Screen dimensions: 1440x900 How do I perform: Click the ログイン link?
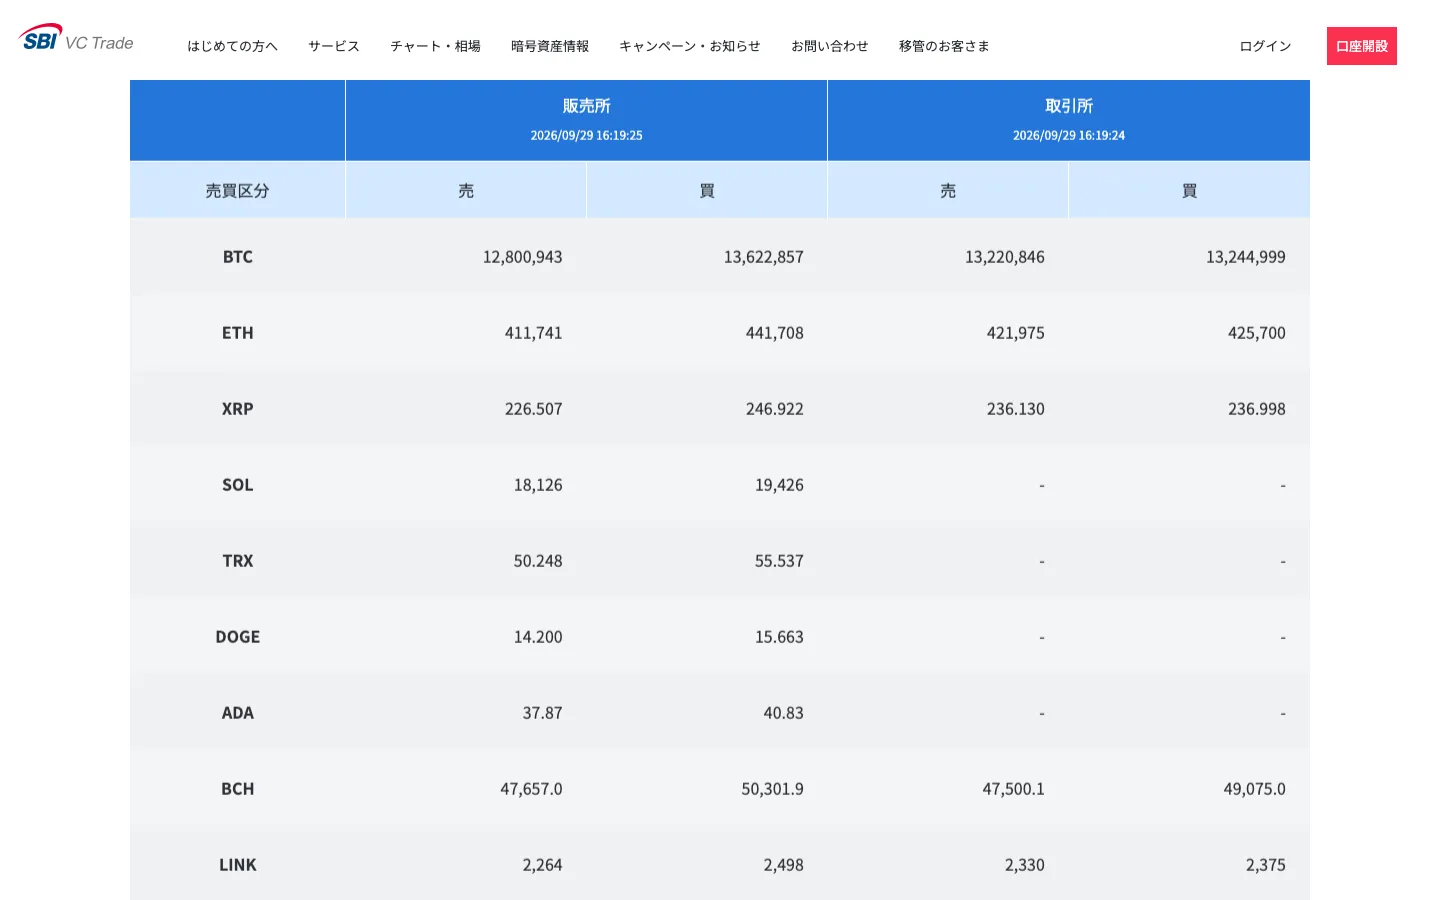[x=1265, y=46]
